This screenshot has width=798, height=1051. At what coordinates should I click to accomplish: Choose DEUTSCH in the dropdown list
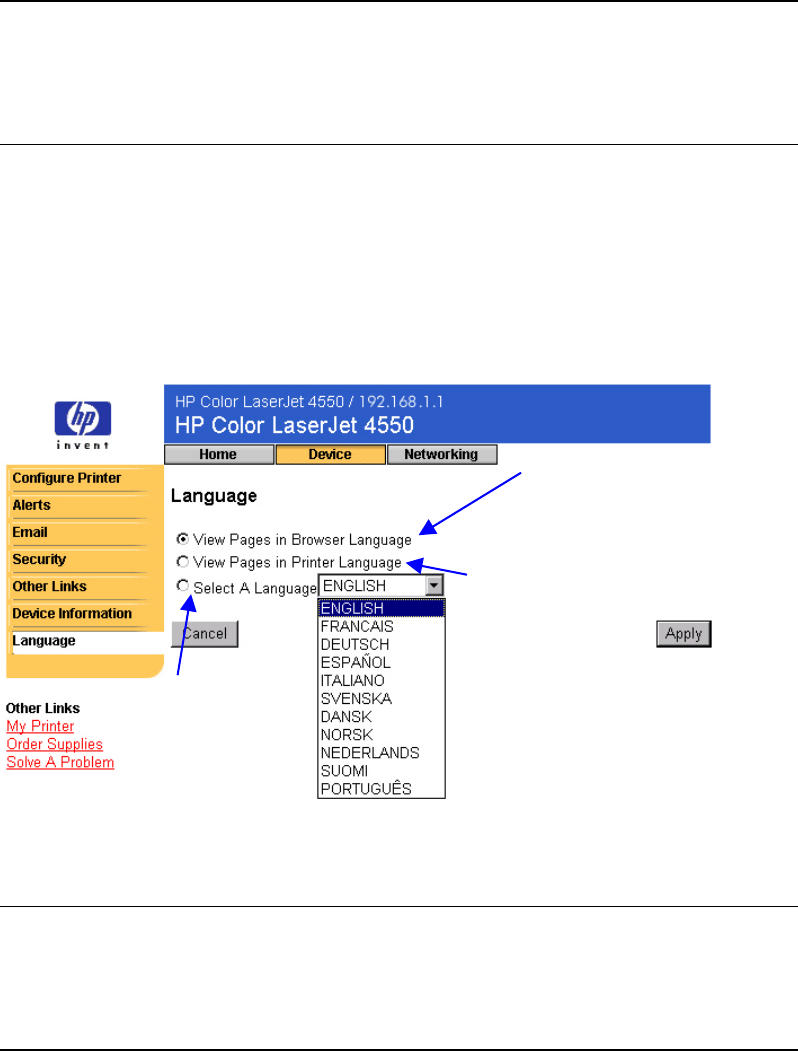[x=381, y=644]
